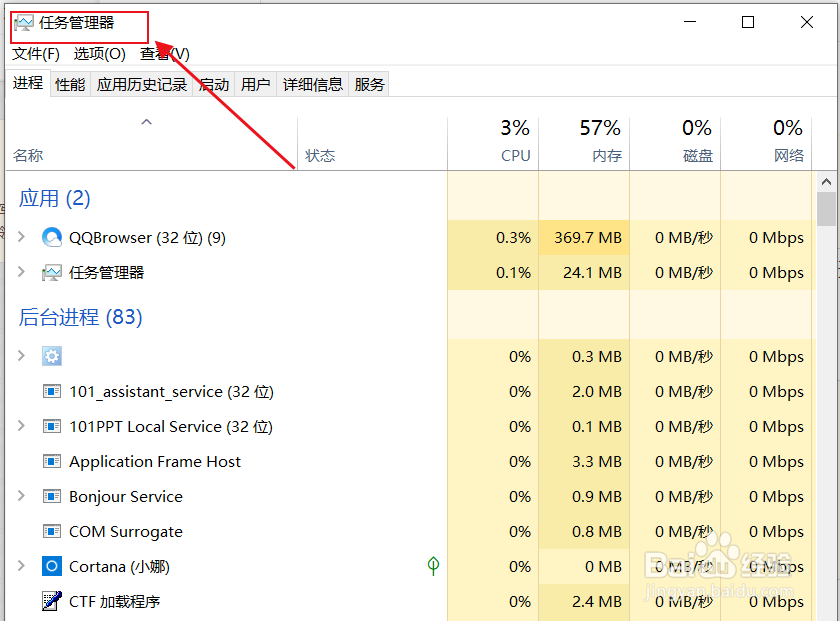Click the gear icon of unnamed background process
The height and width of the screenshot is (621, 840).
pos(52,357)
